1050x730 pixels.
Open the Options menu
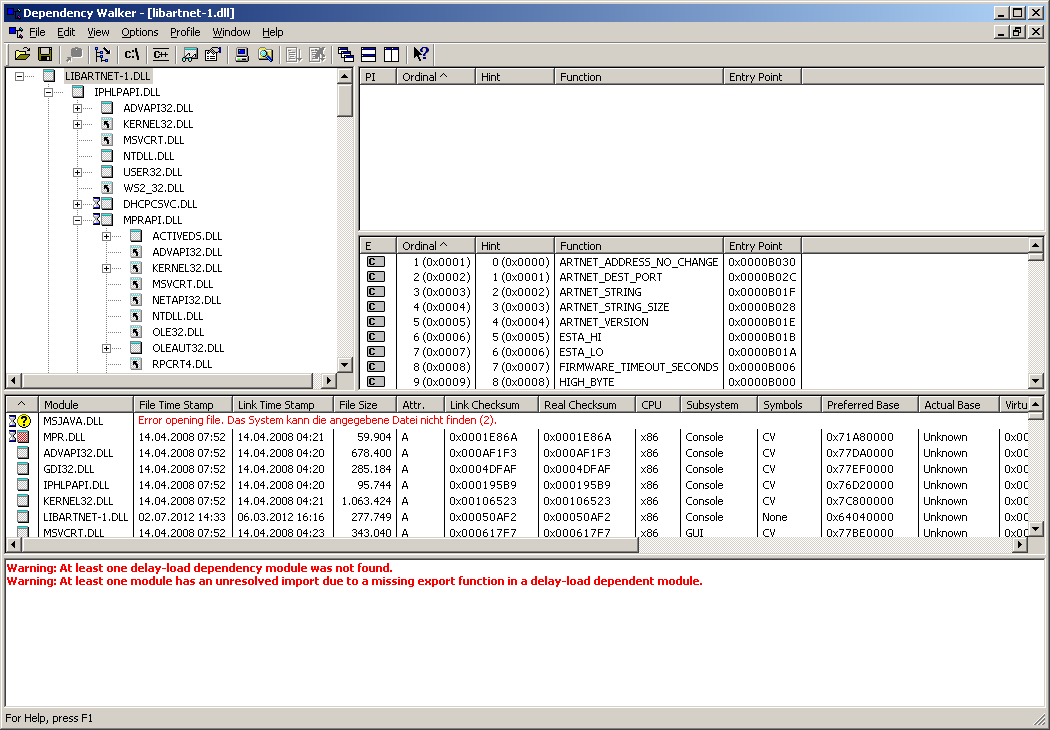pos(140,32)
